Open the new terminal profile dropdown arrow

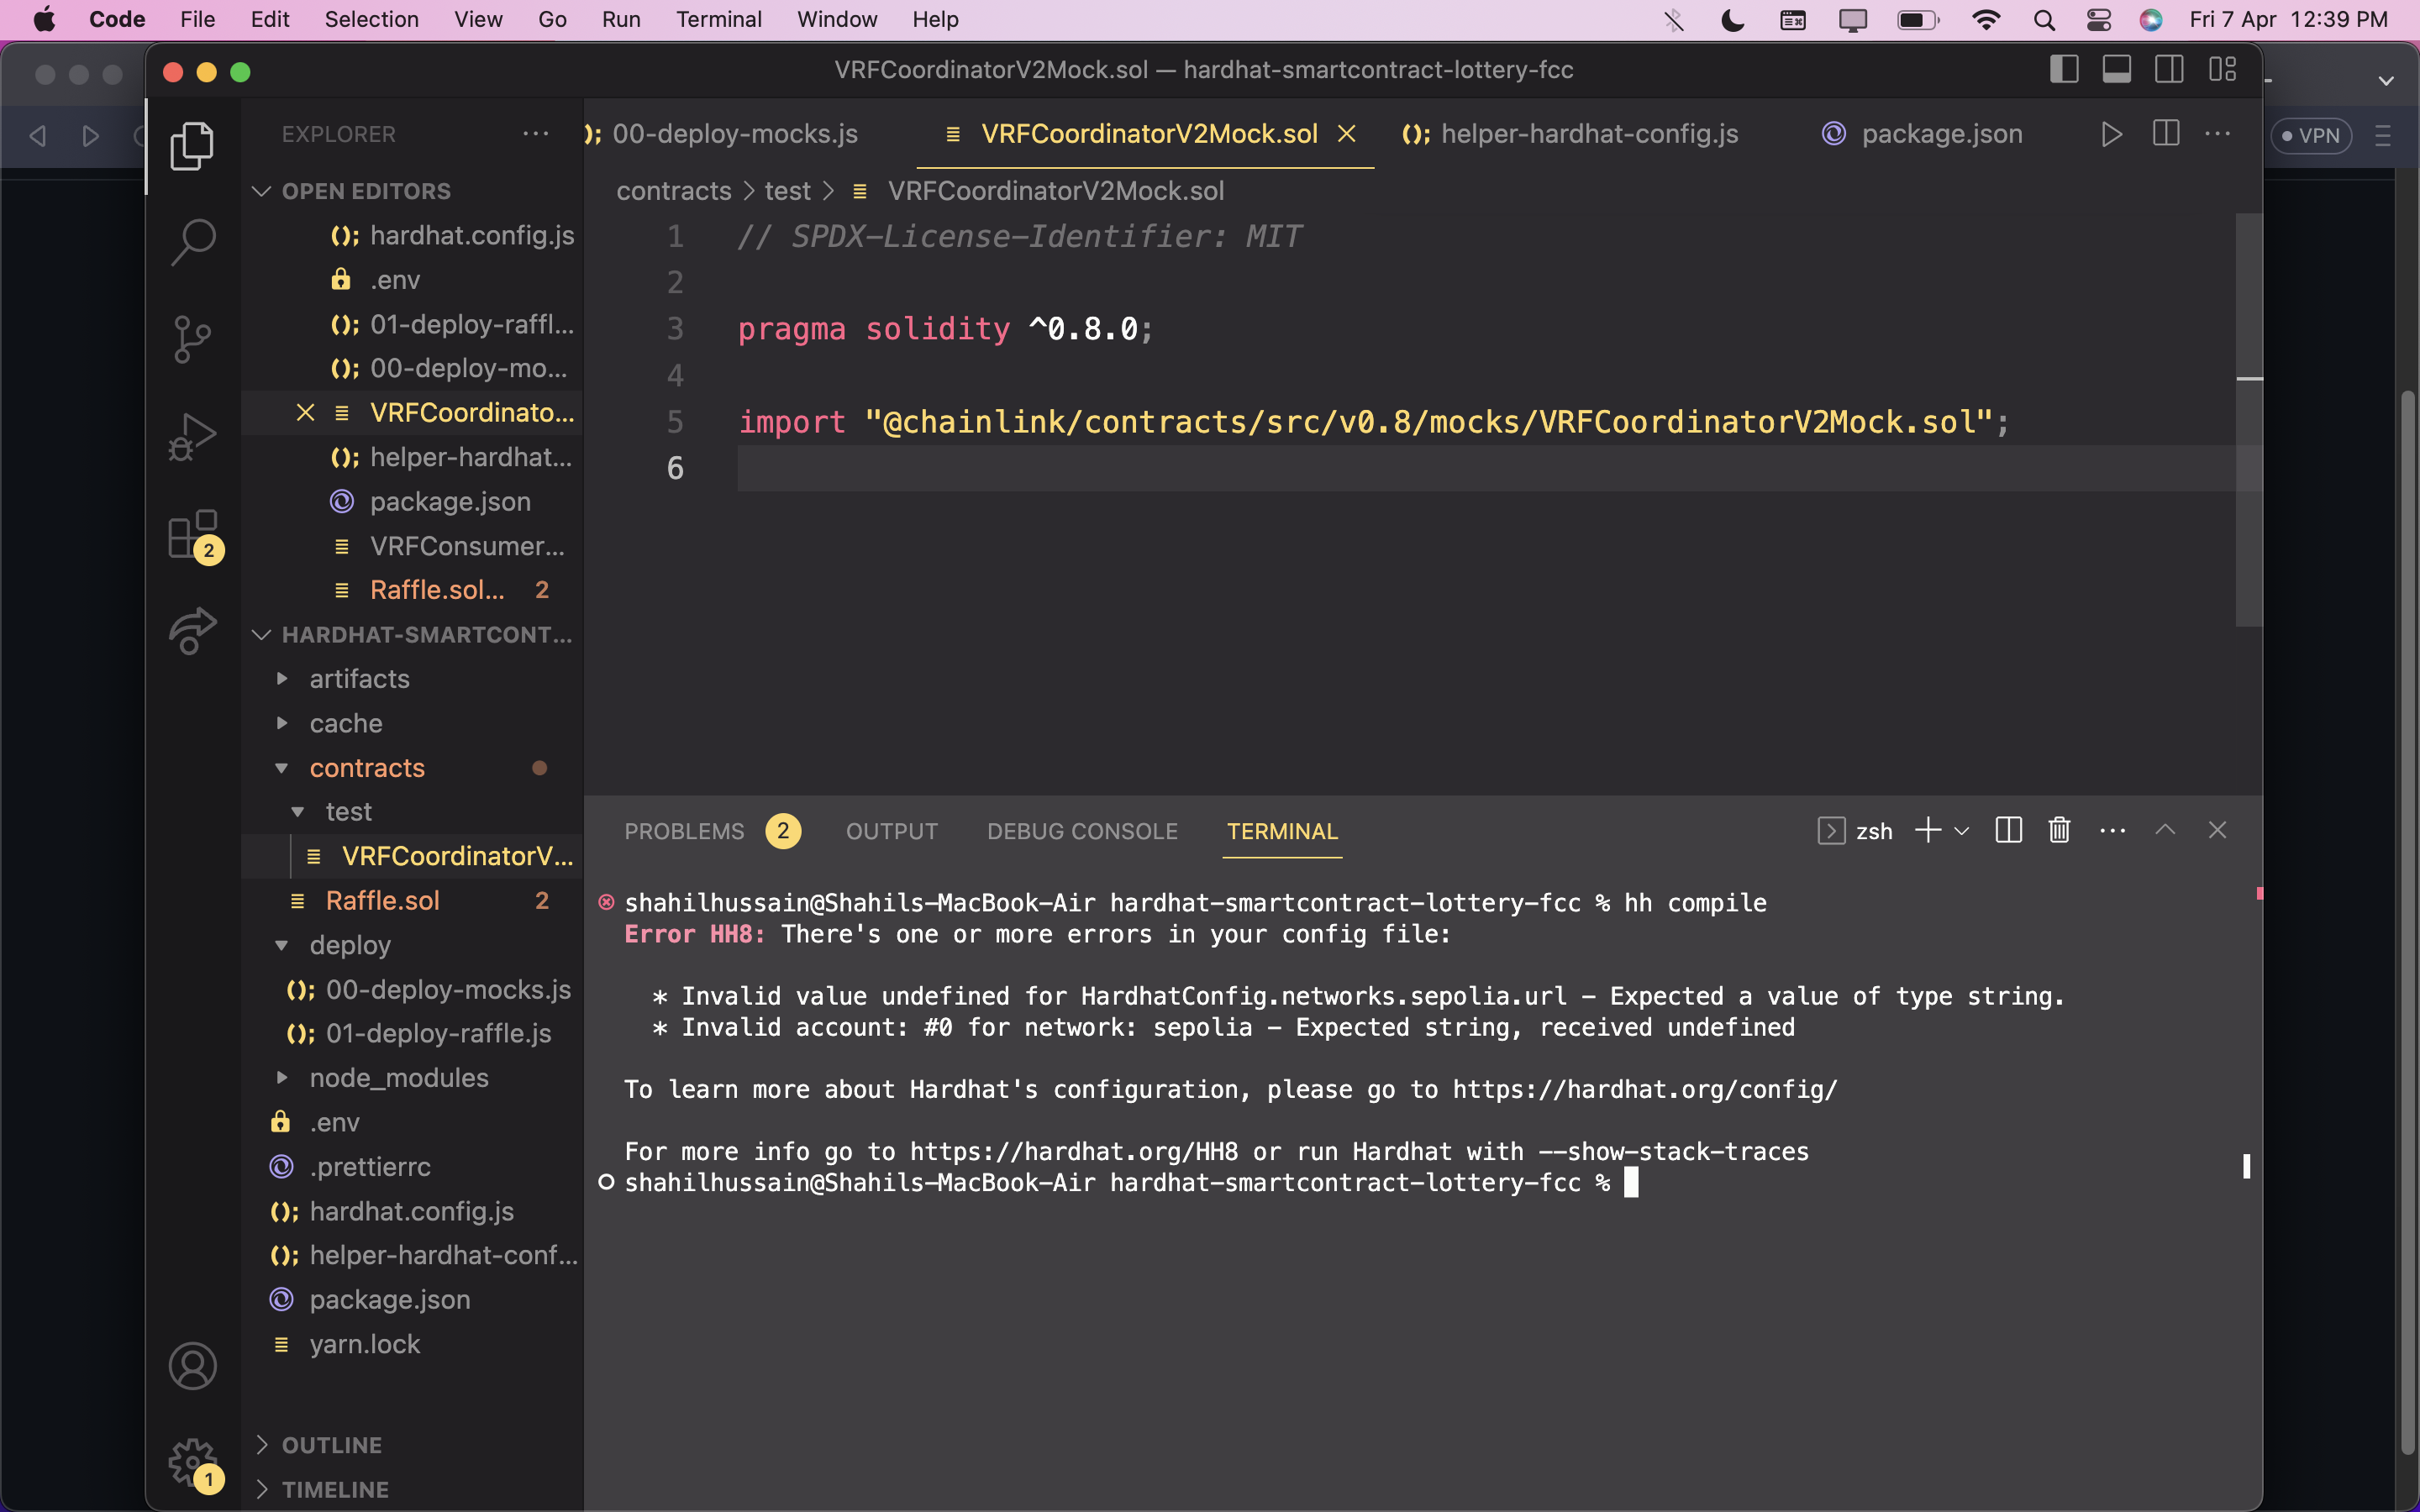(1961, 830)
